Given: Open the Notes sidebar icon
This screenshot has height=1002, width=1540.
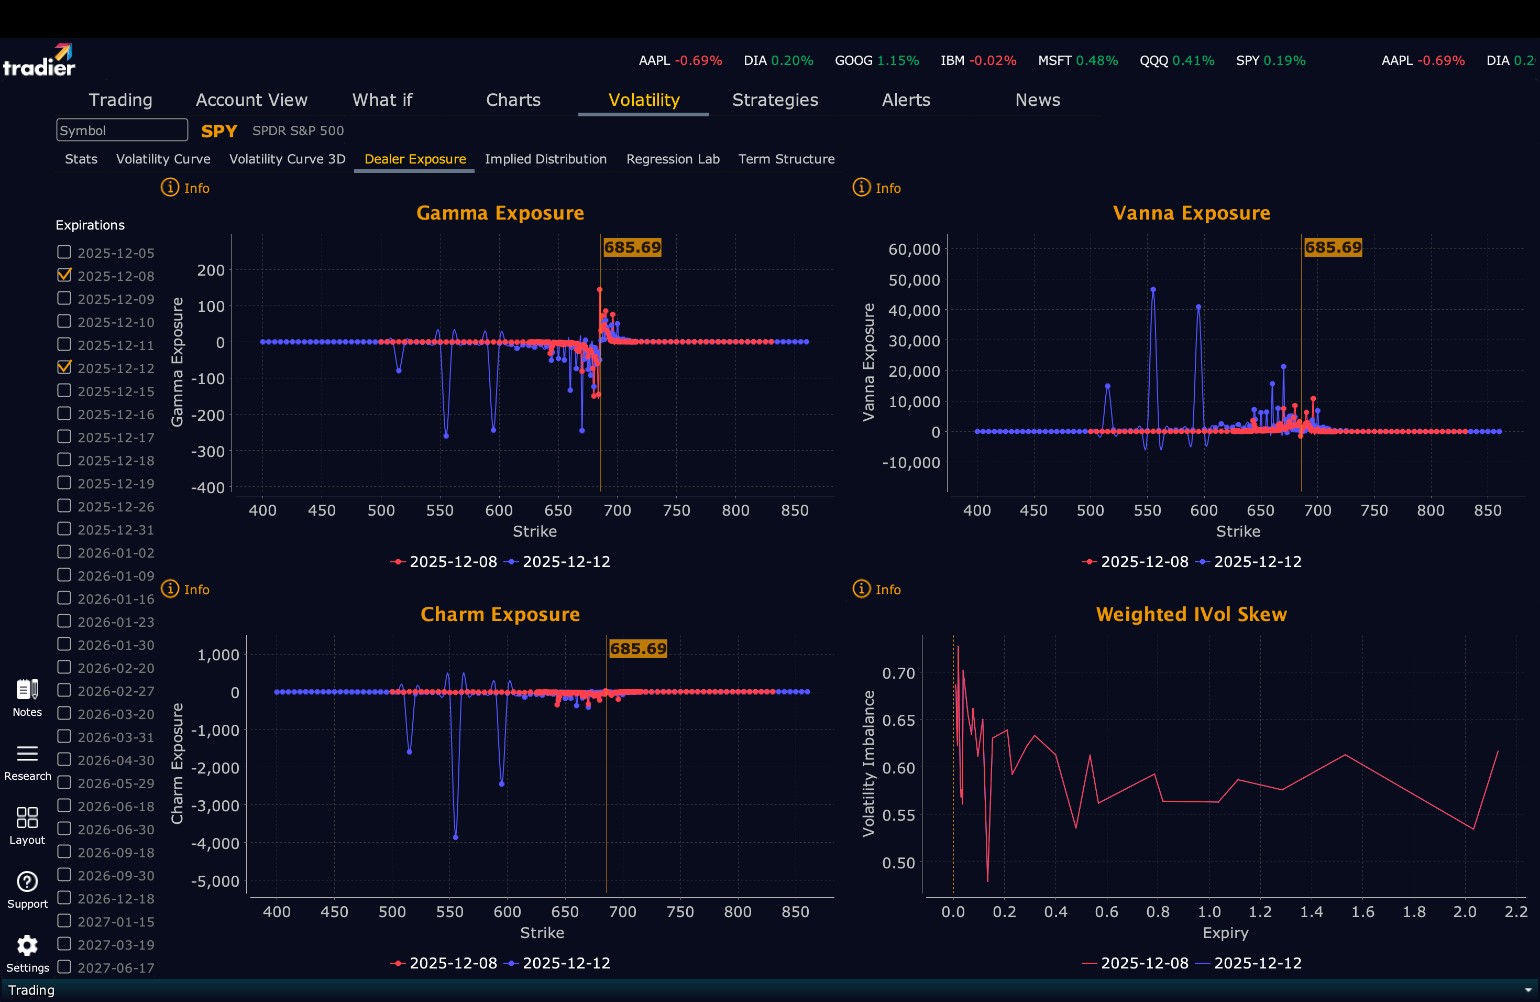Looking at the screenshot, I should tap(27, 690).
